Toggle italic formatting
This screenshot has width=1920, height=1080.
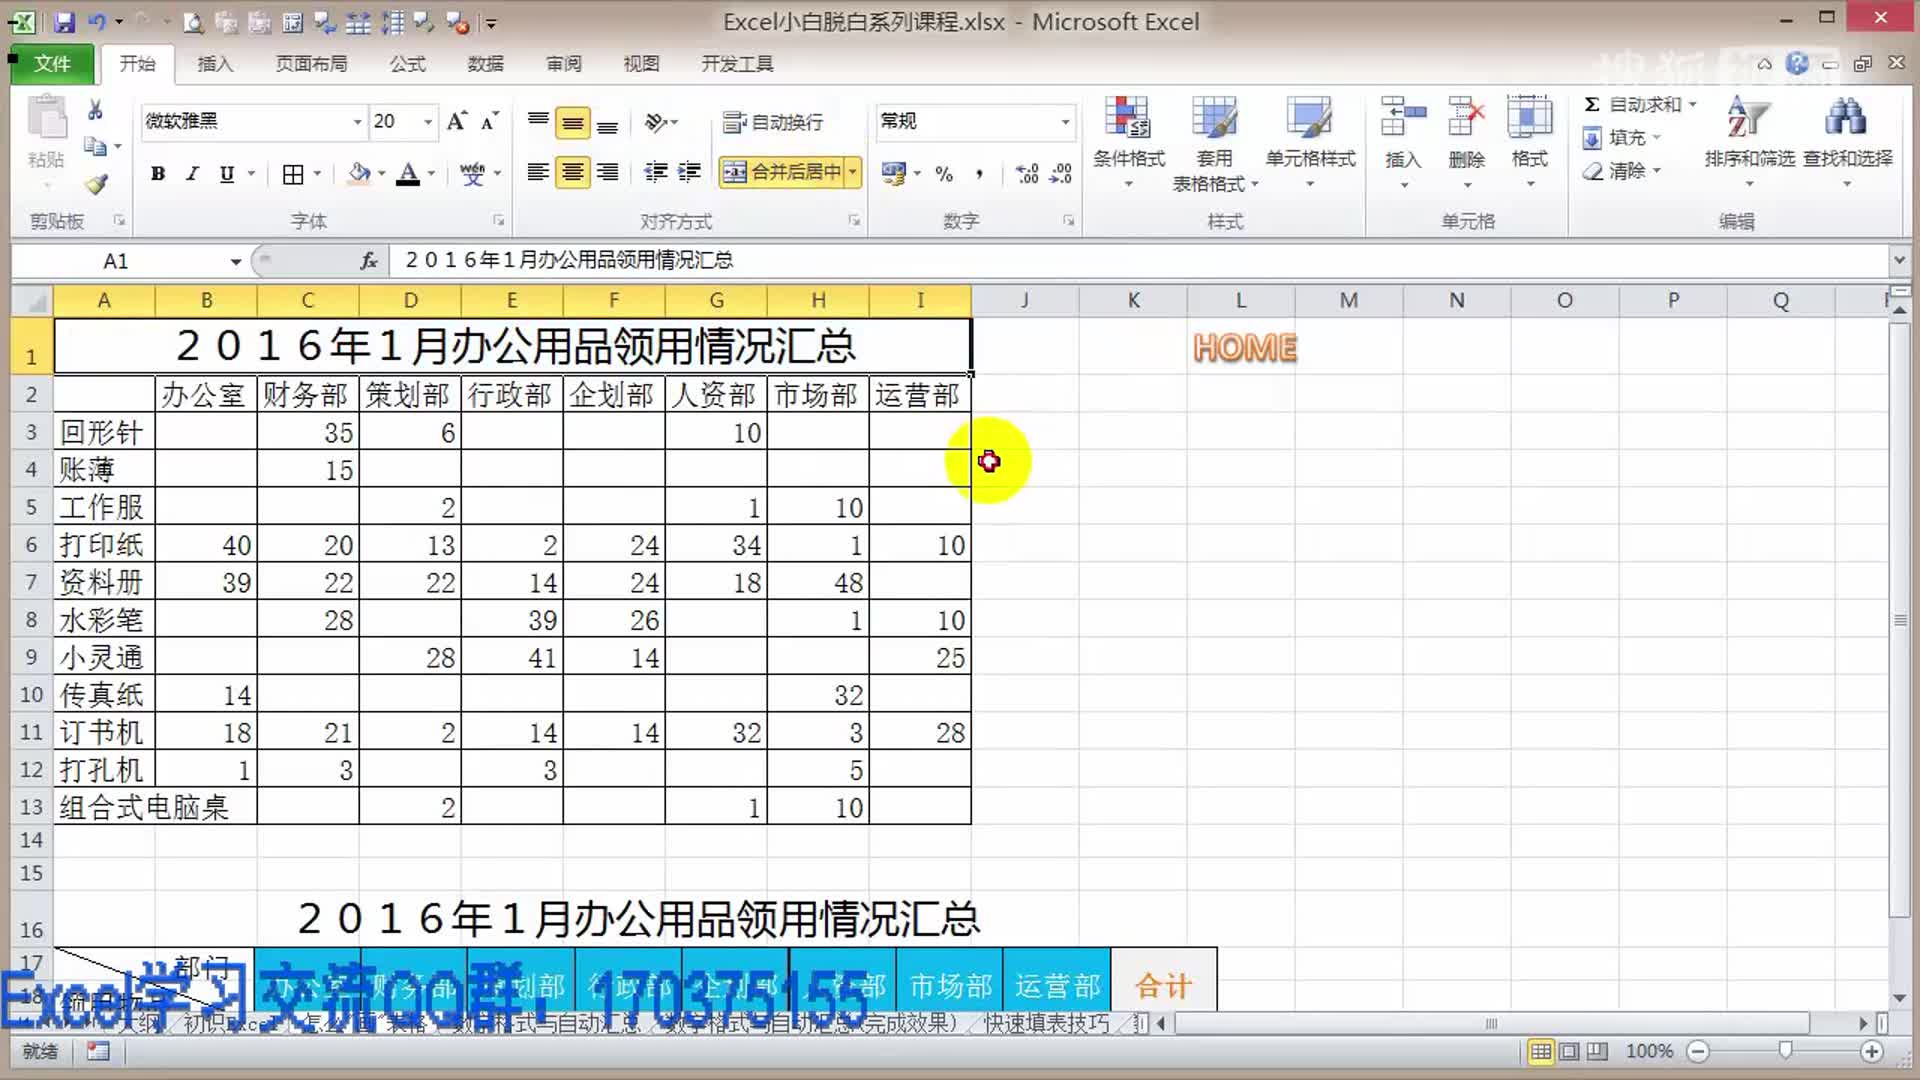click(x=192, y=173)
